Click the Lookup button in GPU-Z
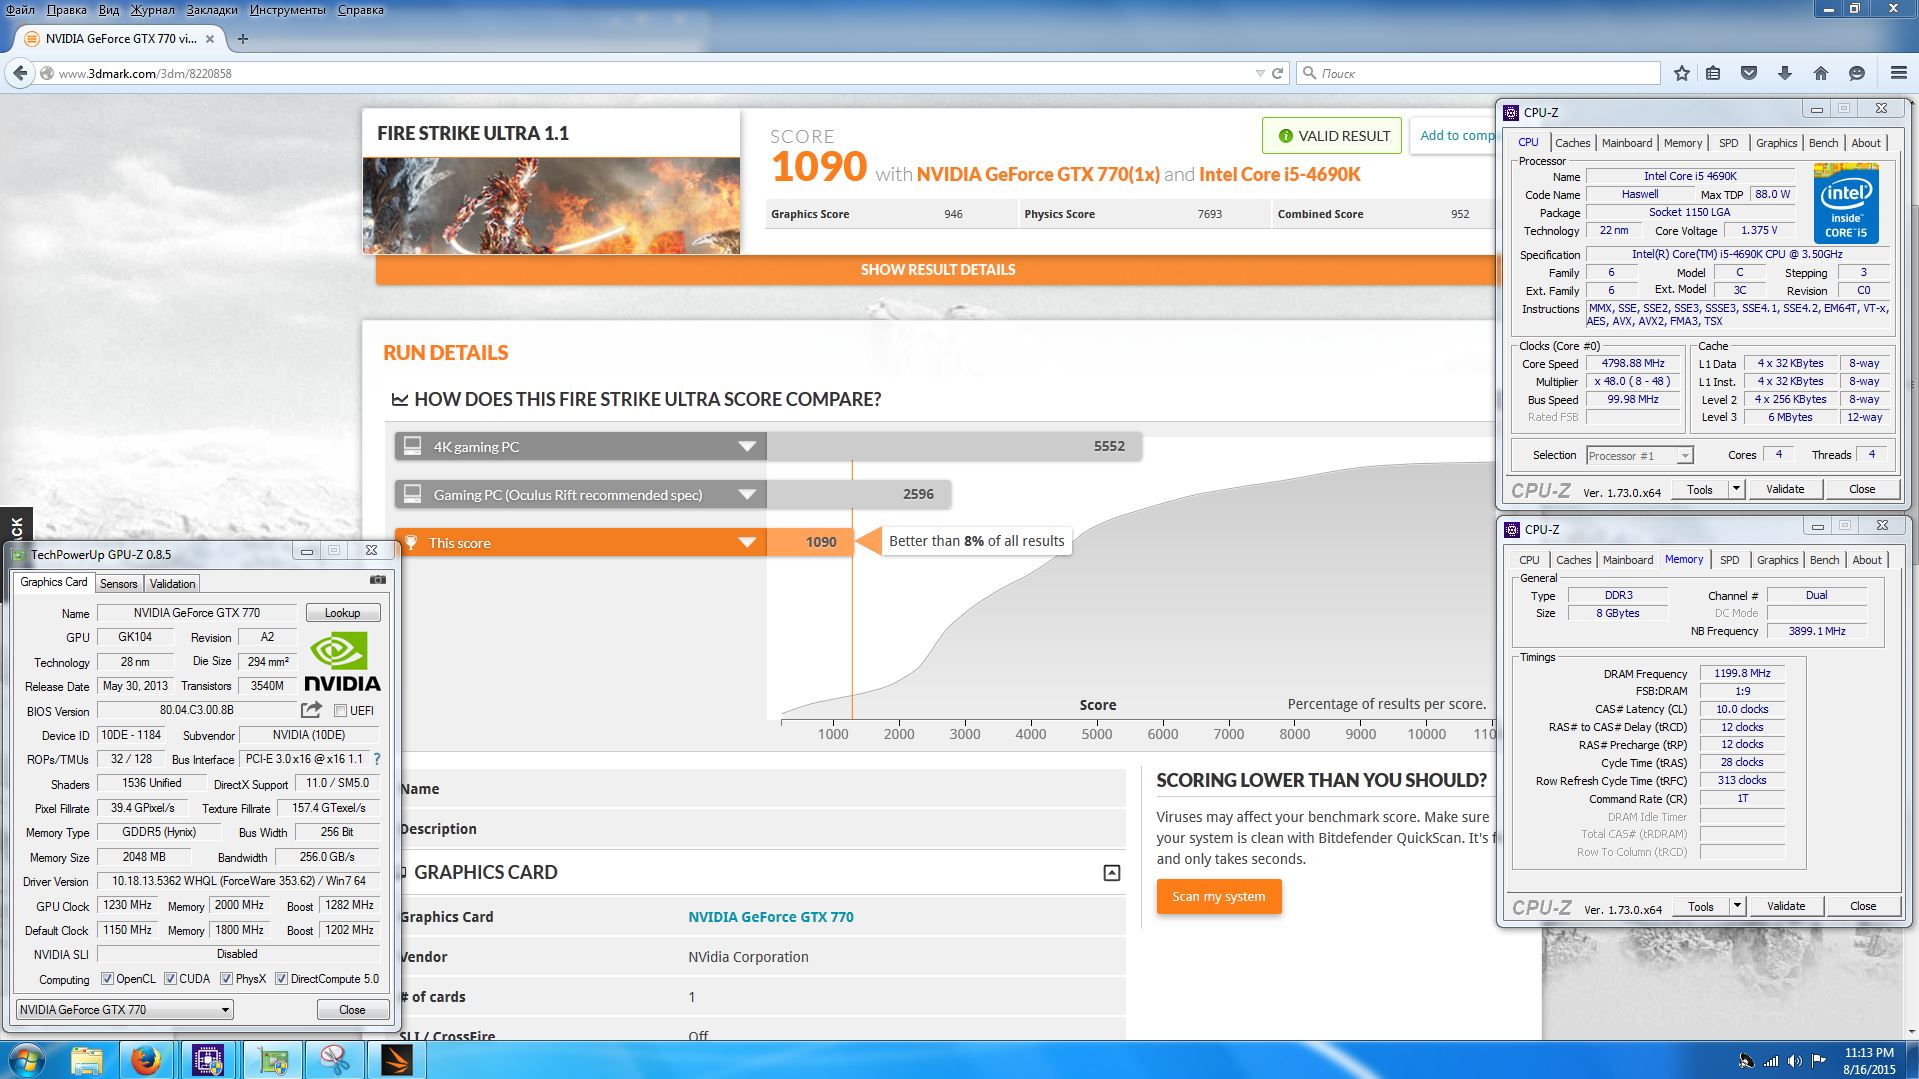This screenshot has width=1919, height=1079. tap(342, 612)
